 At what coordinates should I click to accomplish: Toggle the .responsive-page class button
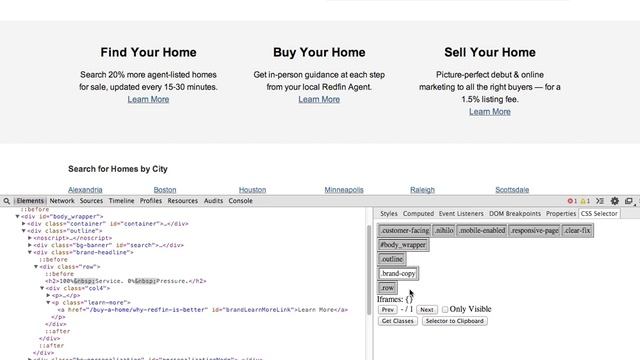534,231
